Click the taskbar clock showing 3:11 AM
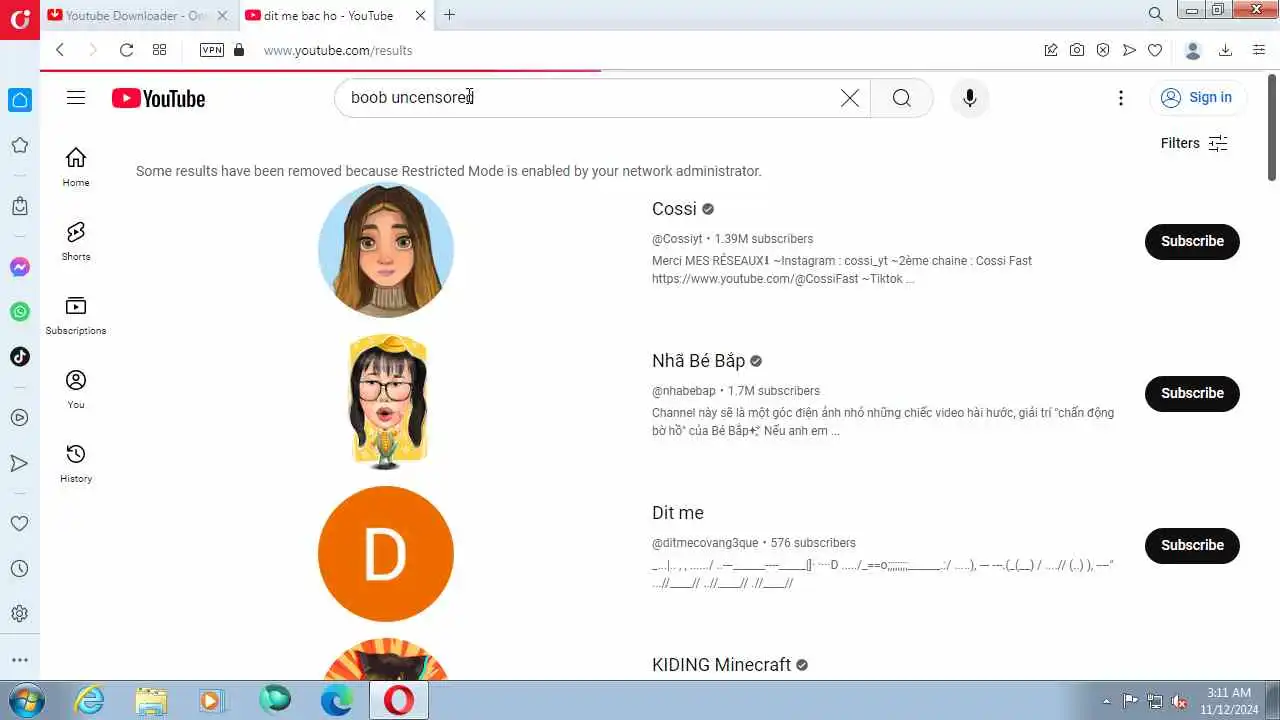 [x=1227, y=700]
